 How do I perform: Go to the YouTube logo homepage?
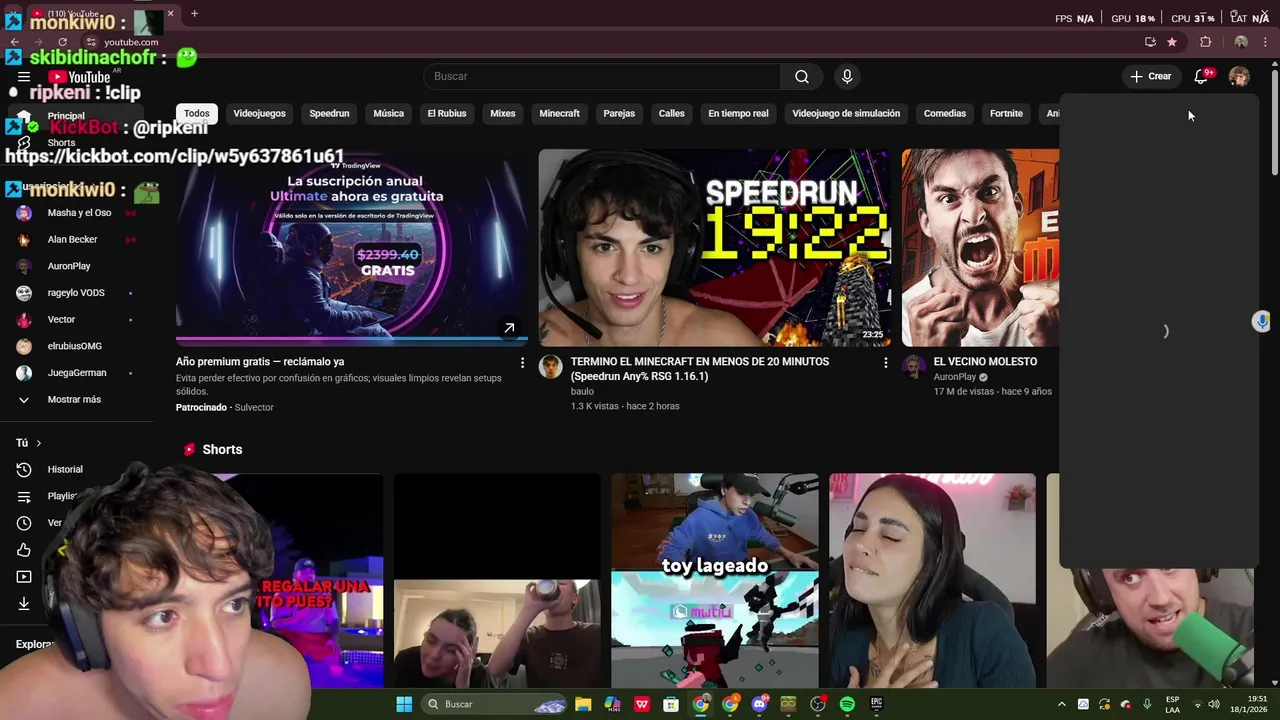79,77
